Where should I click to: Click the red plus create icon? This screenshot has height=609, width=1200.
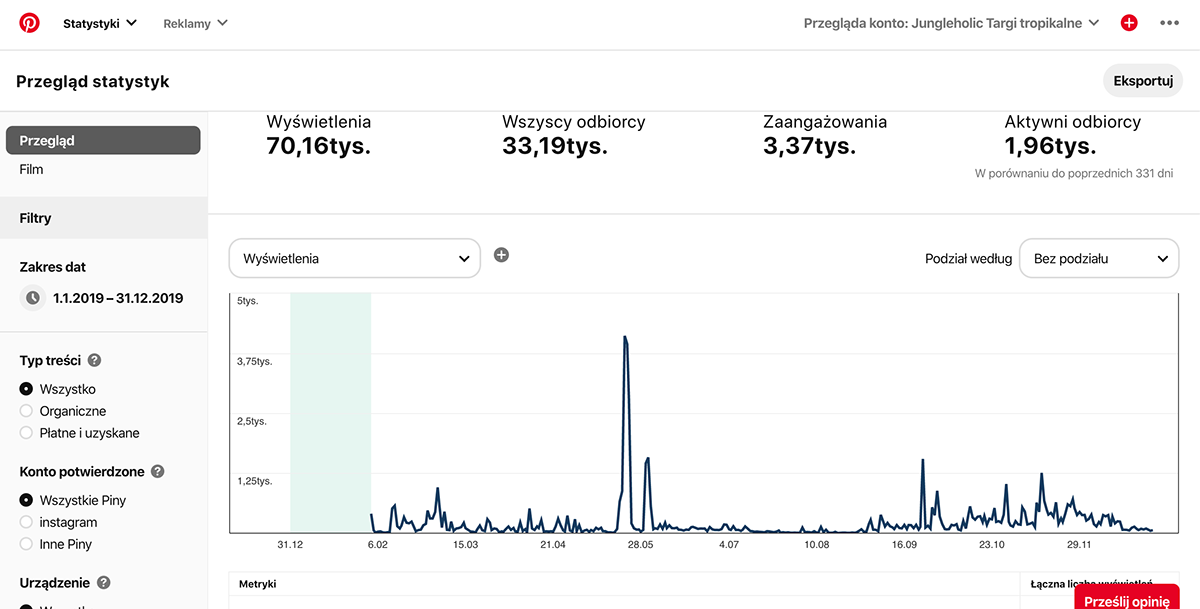point(1129,23)
